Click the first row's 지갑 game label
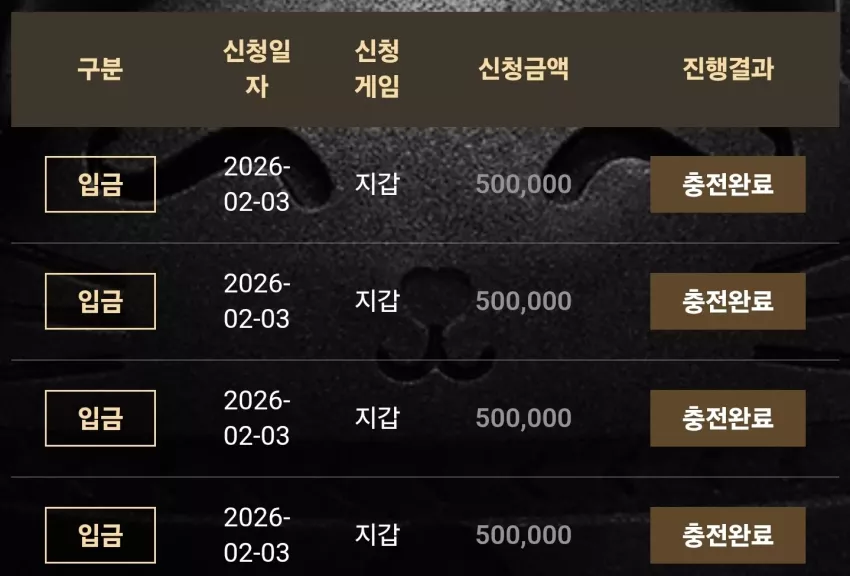Viewport: 850px width, 576px height. coord(377,184)
